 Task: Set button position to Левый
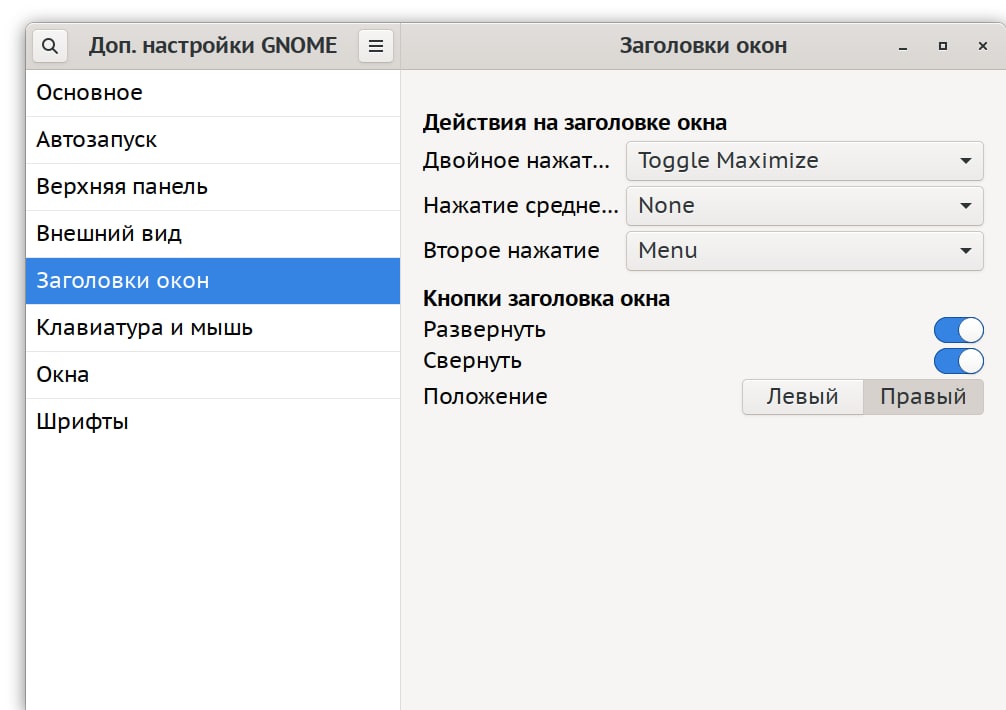click(802, 397)
